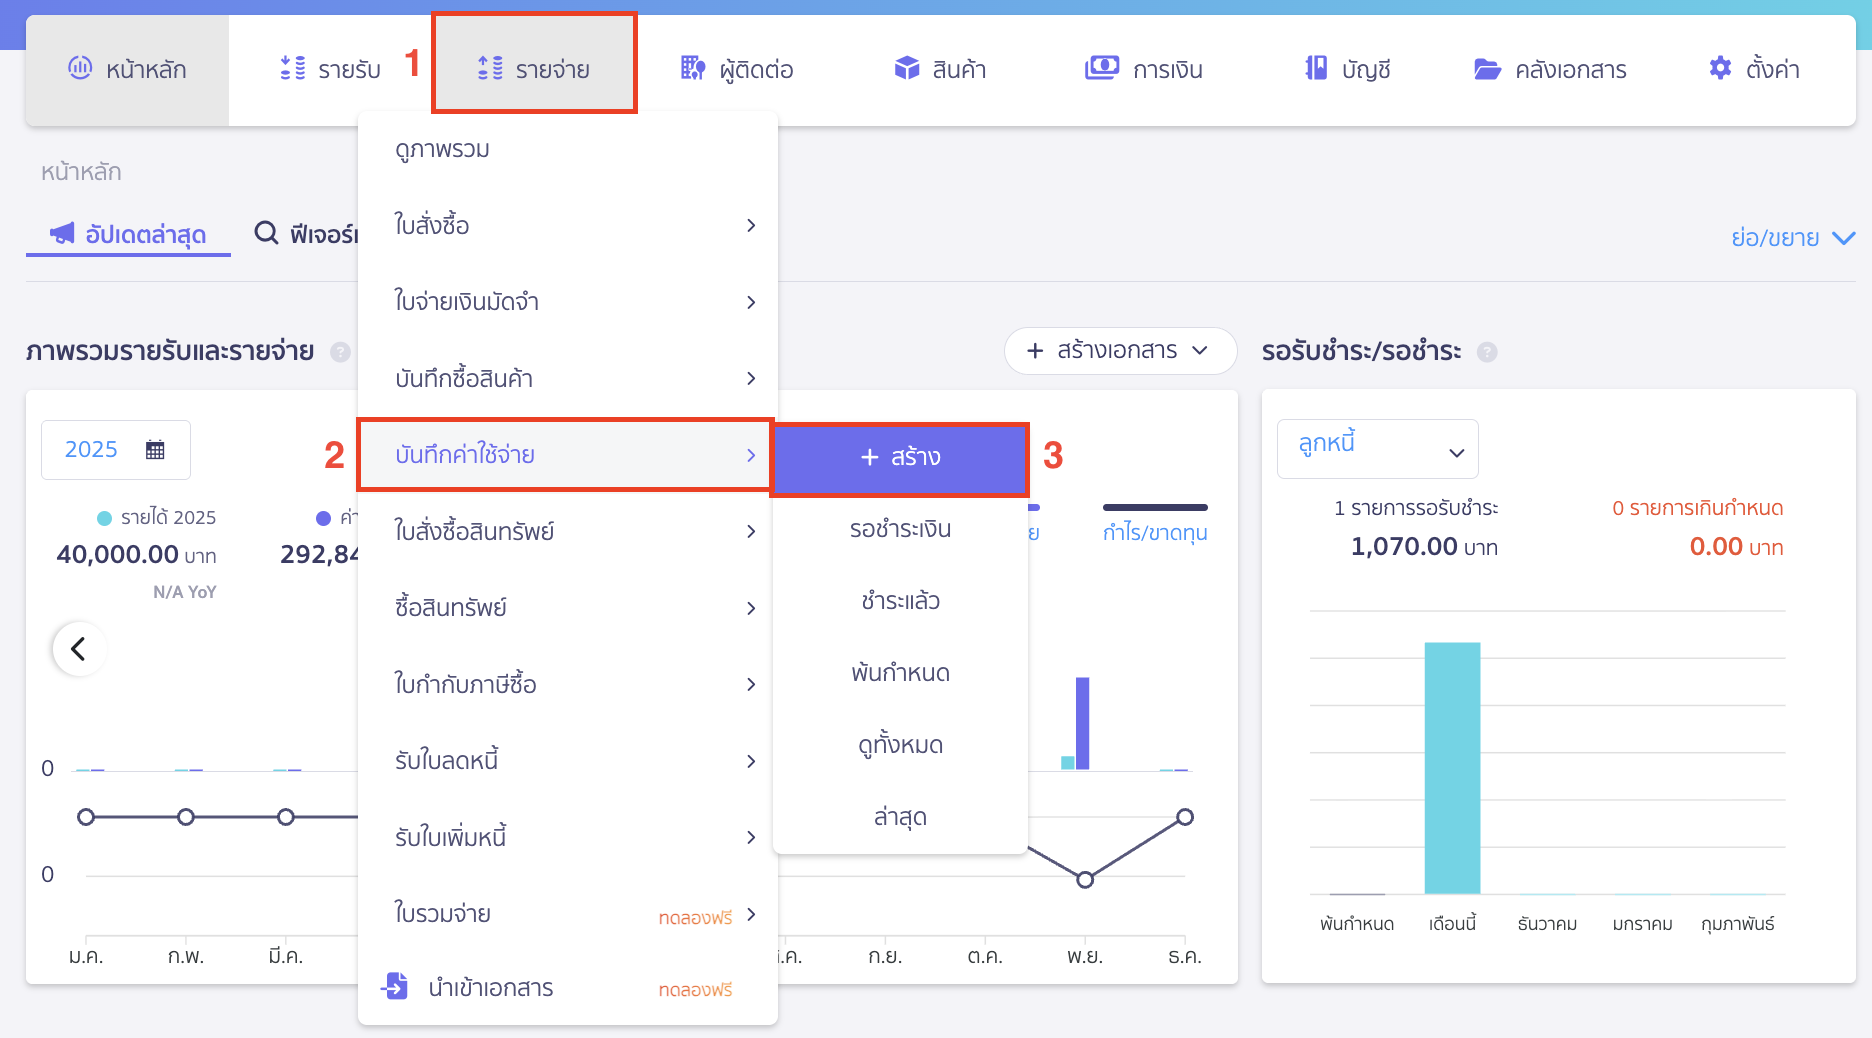Expand the ลูกหนี้ dropdown
Image resolution: width=1872 pixels, height=1038 pixels.
tap(1457, 449)
